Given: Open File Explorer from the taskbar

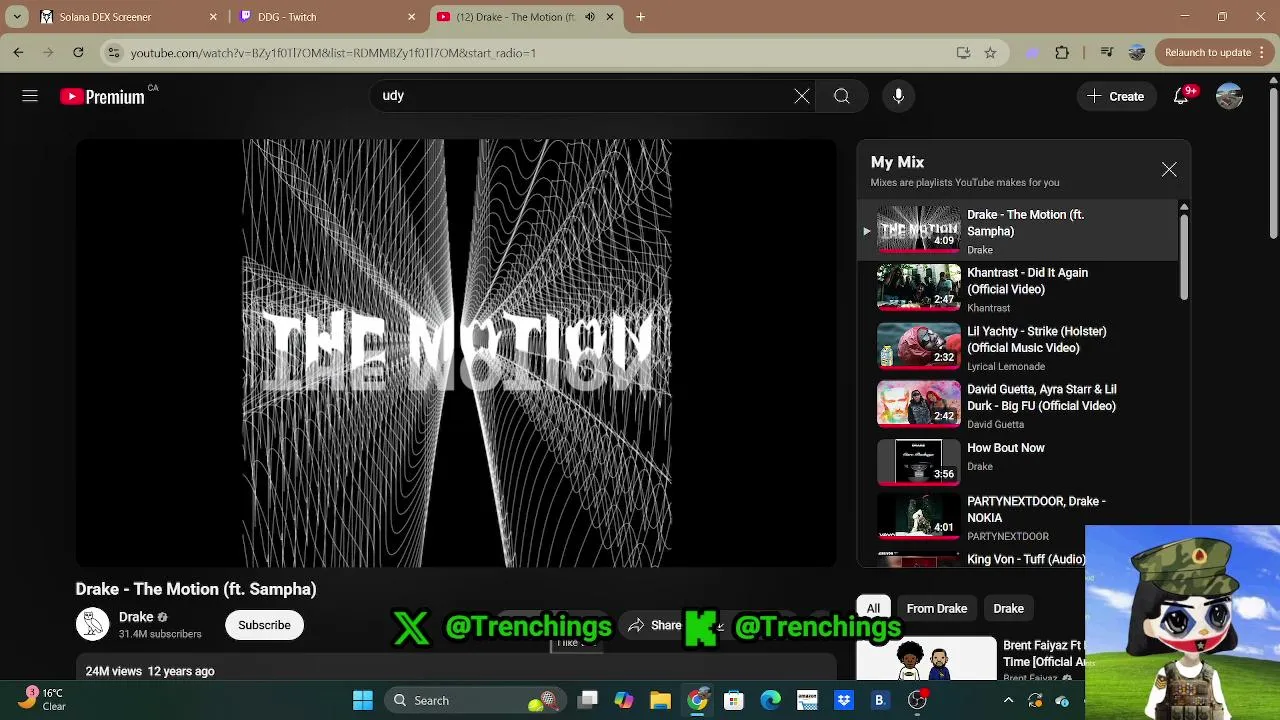Looking at the screenshot, I should [660, 700].
